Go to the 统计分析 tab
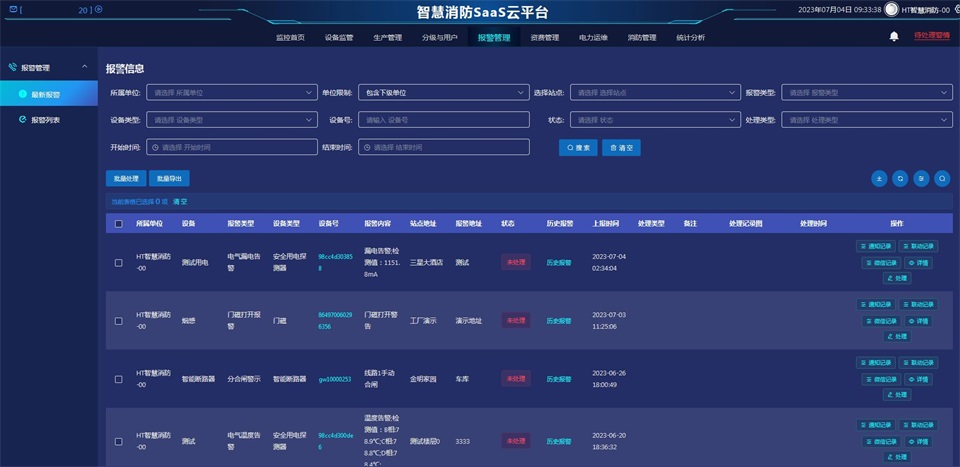Screen dimensions: 960x467 pos(691,37)
